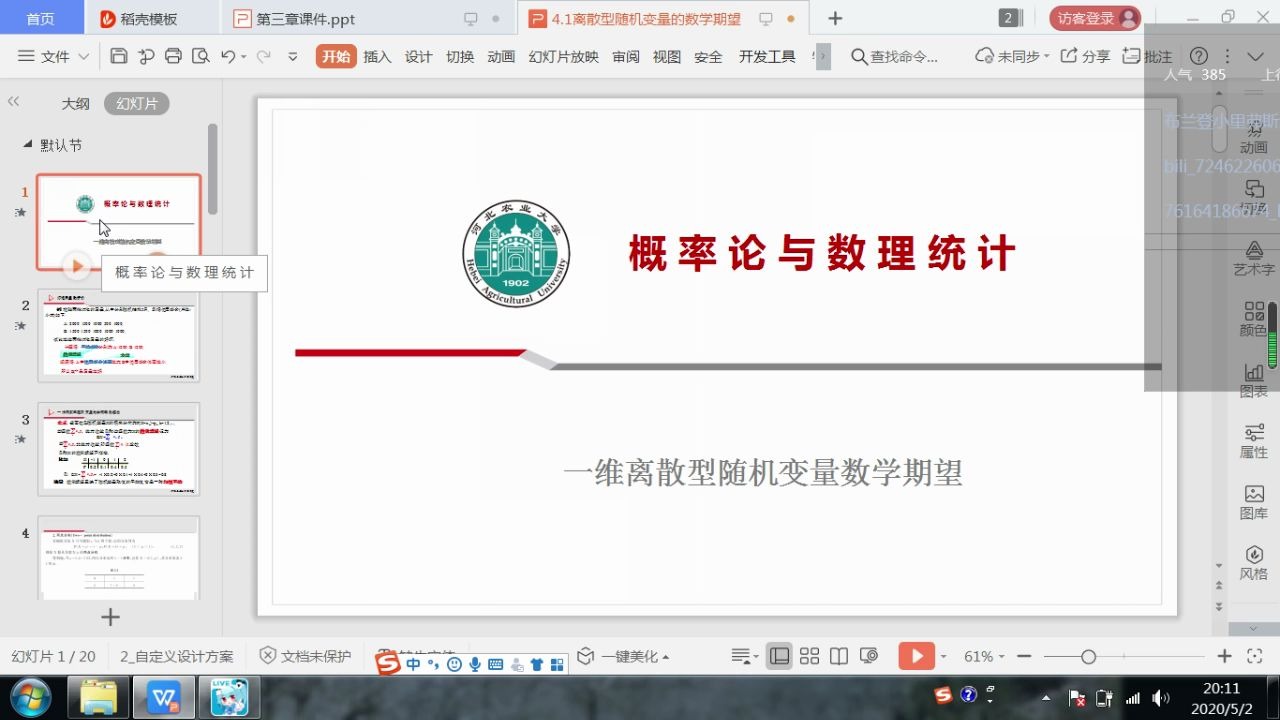
Task: Click the zoom out minus button
Action: point(1023,656)
